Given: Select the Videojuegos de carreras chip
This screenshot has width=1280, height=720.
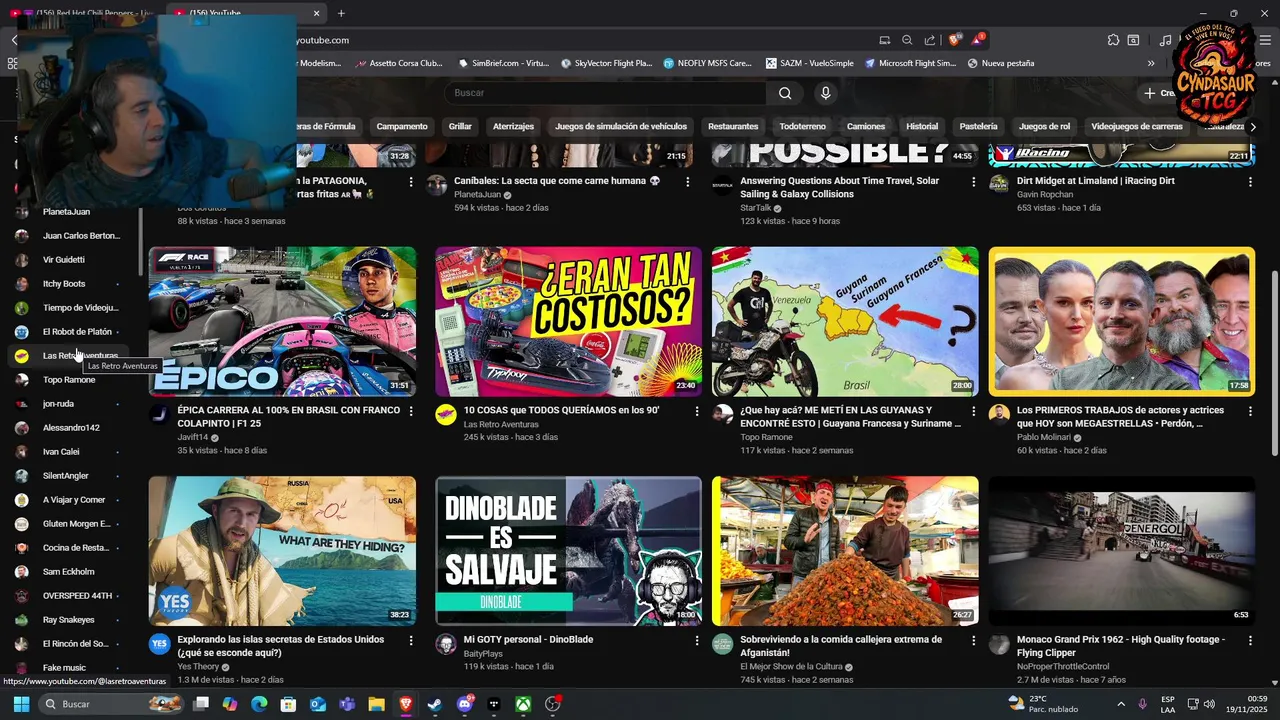Looking at the screenshot, I should (1137, 127).
